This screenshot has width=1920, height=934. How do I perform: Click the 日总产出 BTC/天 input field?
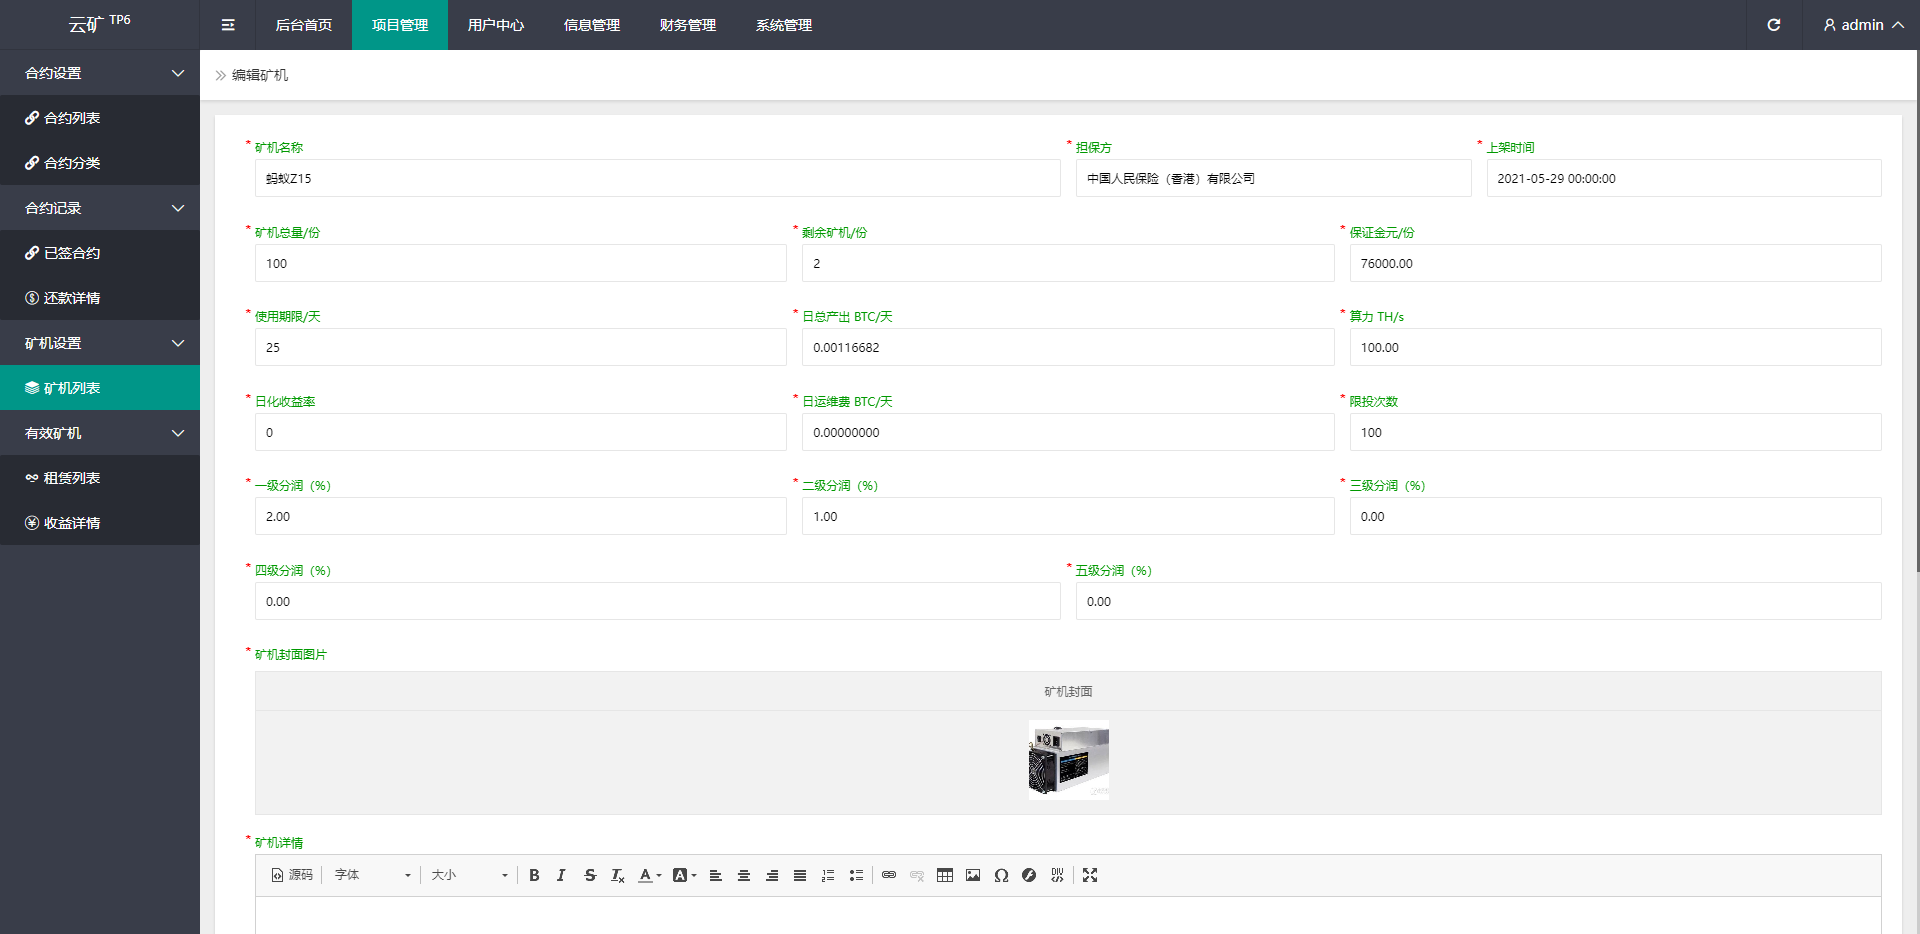pyautogui.click(x=1068, y=347)
